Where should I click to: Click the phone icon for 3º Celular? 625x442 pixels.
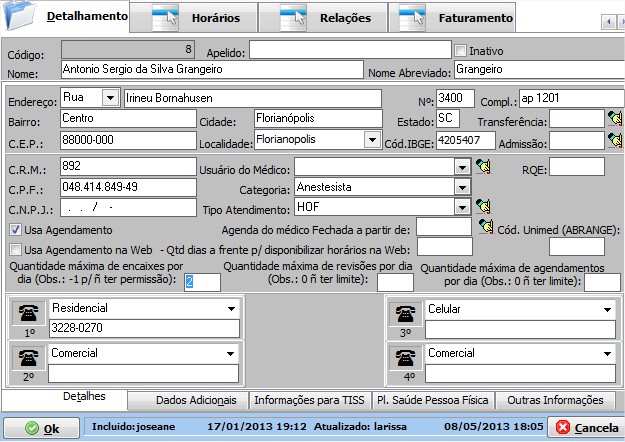404,314
